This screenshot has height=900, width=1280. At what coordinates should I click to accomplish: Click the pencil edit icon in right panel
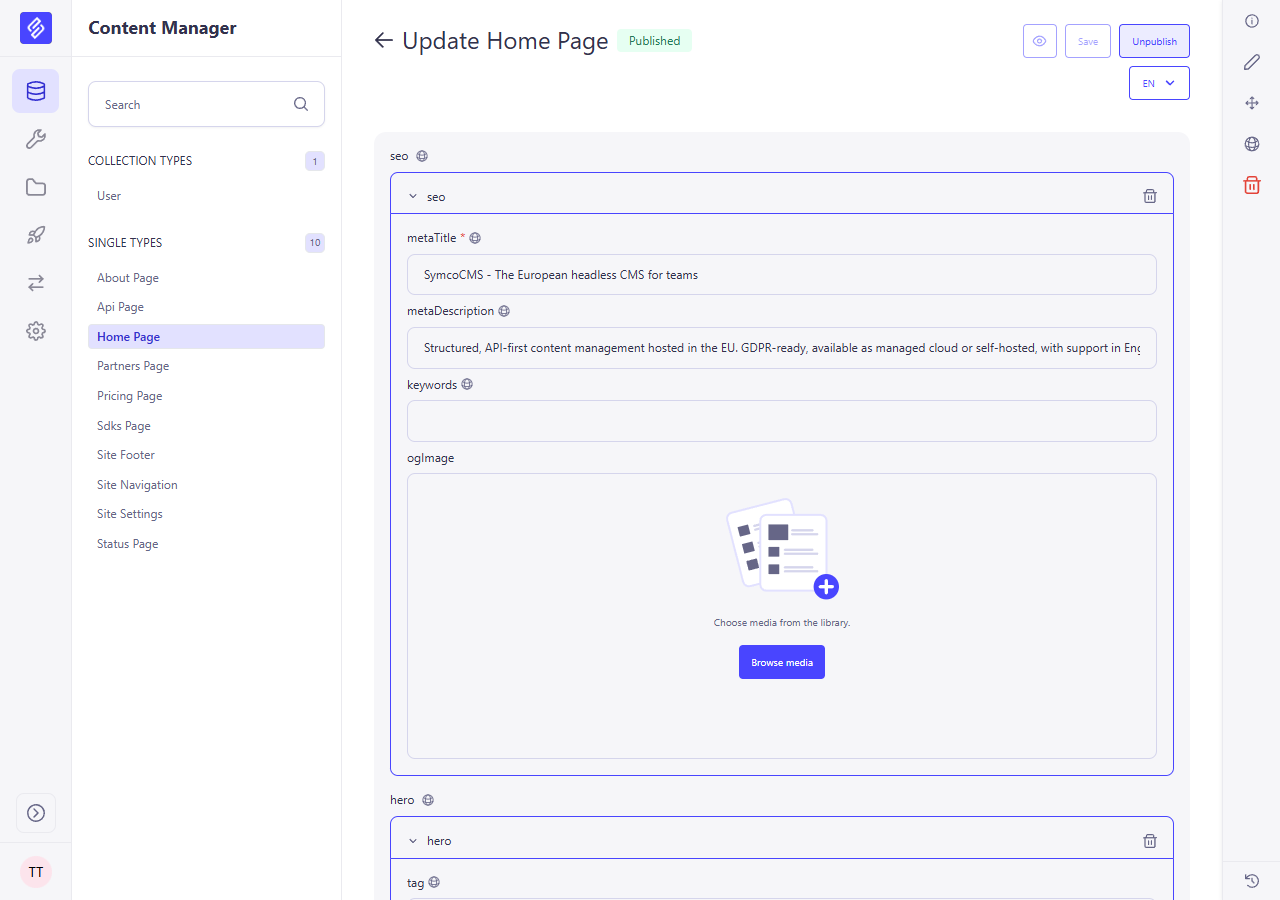[1252, 62]
